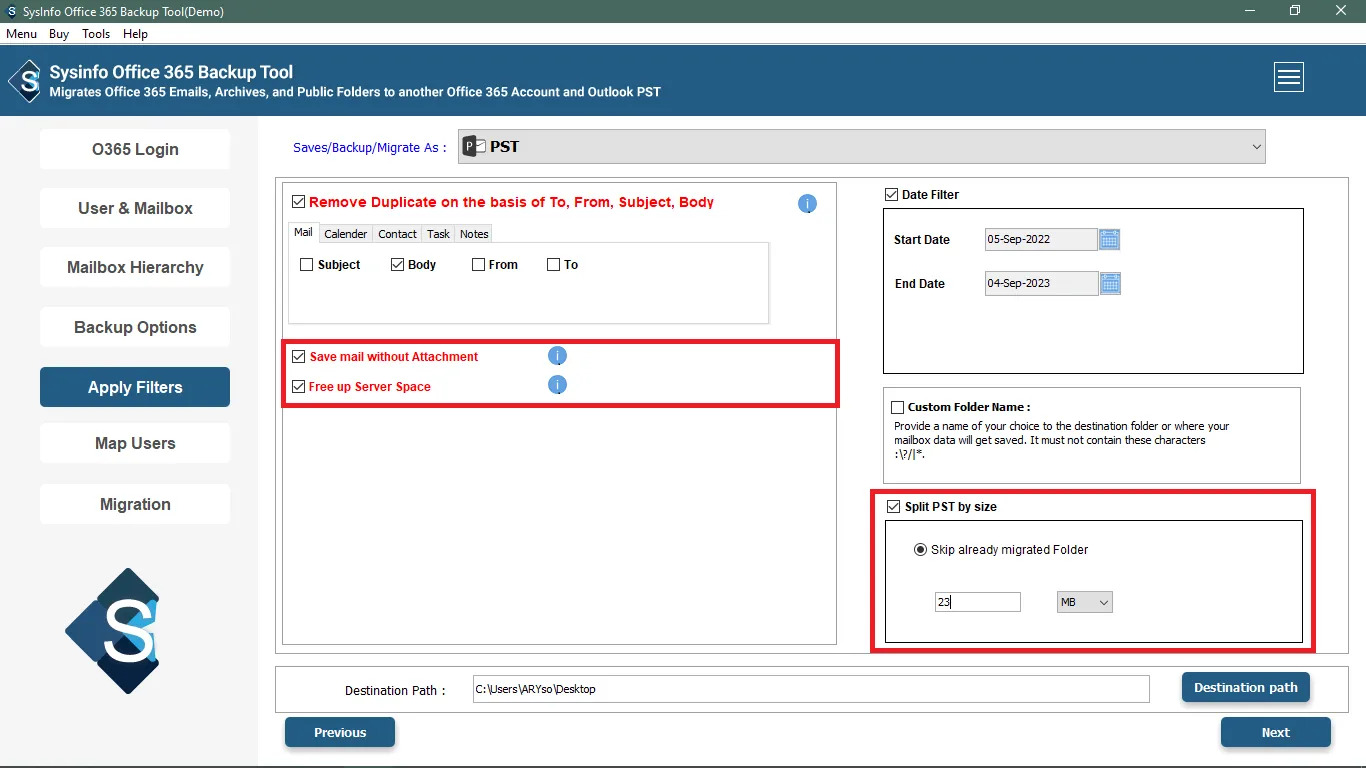Click the Next button
Viewport: 1366px width, 768px height.
pyautogui.click(x=1276, y=732)
